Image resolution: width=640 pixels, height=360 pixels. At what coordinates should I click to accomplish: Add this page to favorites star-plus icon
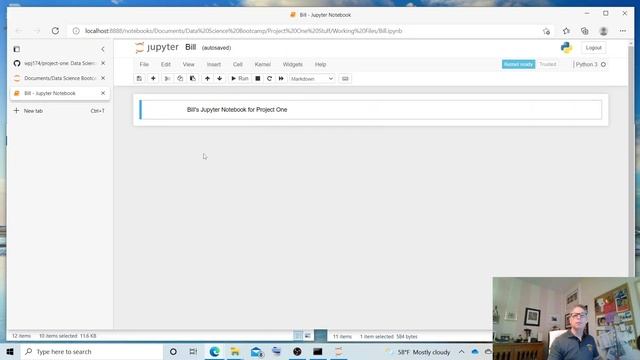coord(546,31)
